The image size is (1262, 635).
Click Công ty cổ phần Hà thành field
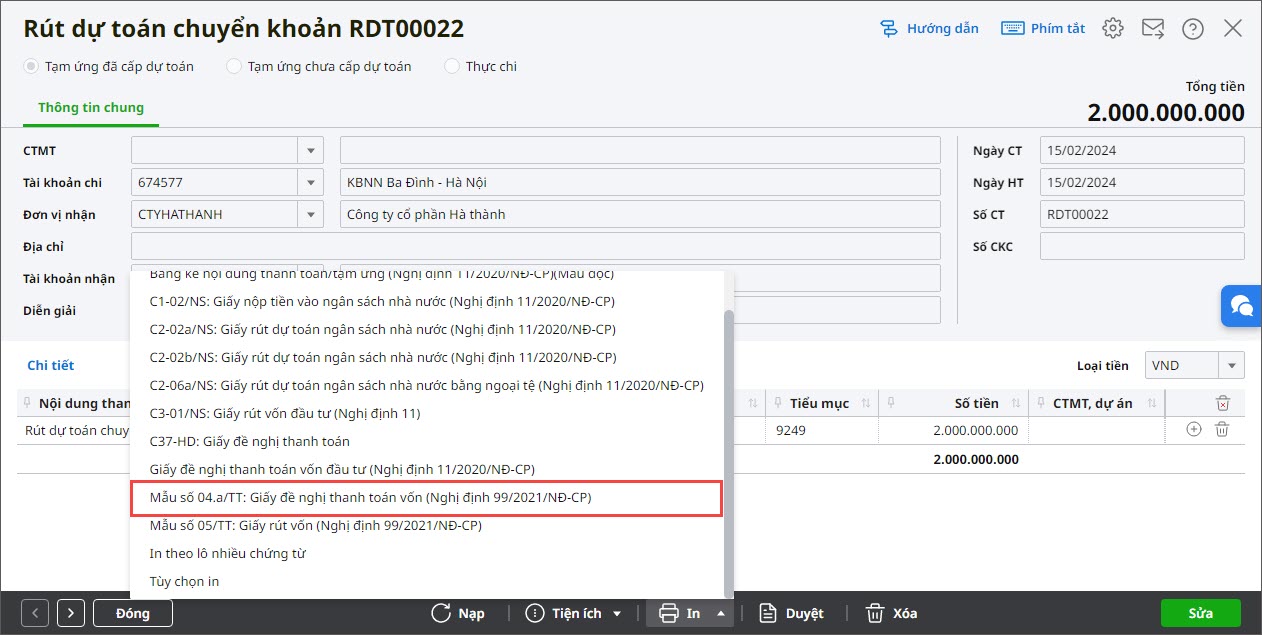pos(640,215)
